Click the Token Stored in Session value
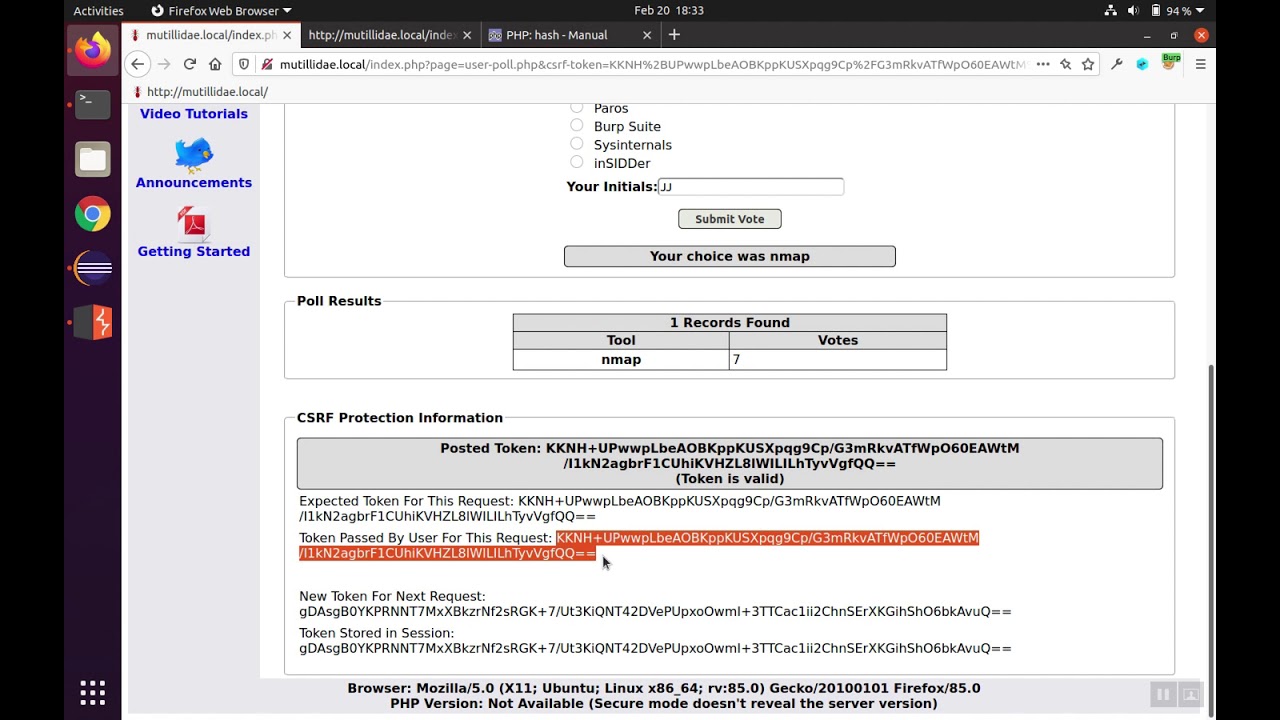The image size is (1280, 720). coord(655,649)
